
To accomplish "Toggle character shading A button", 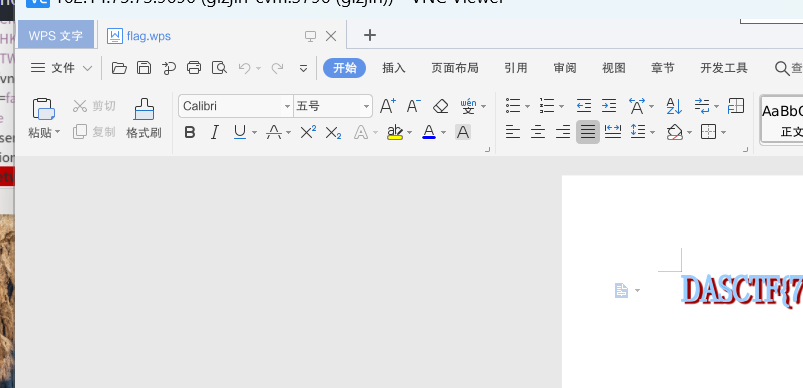I will click(463, 133).
